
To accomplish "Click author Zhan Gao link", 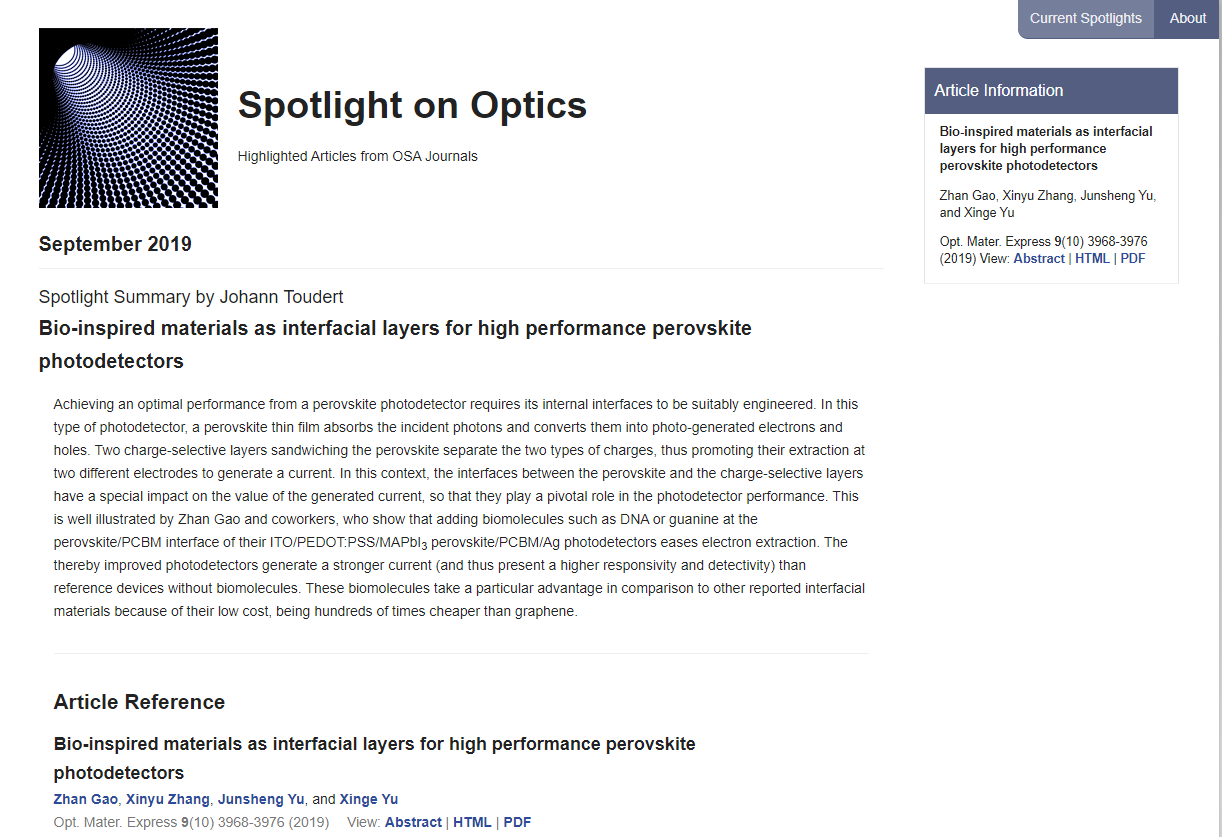I will tap(86, 799).
